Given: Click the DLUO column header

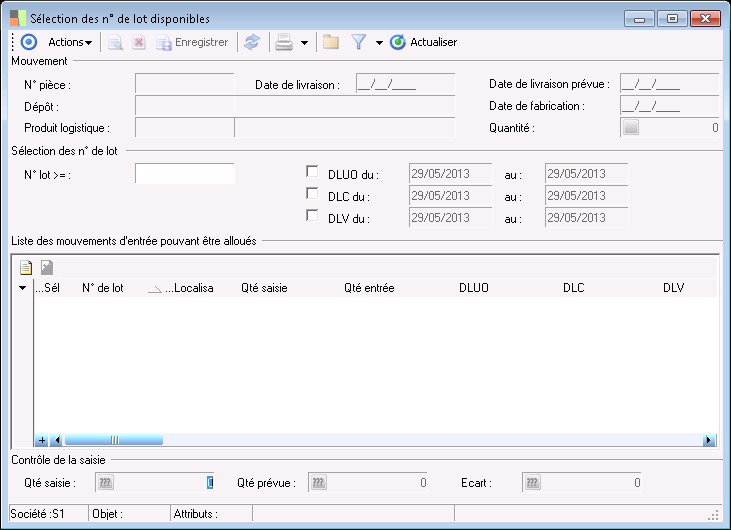Looking at the screenshot, I should coord(474,288).
